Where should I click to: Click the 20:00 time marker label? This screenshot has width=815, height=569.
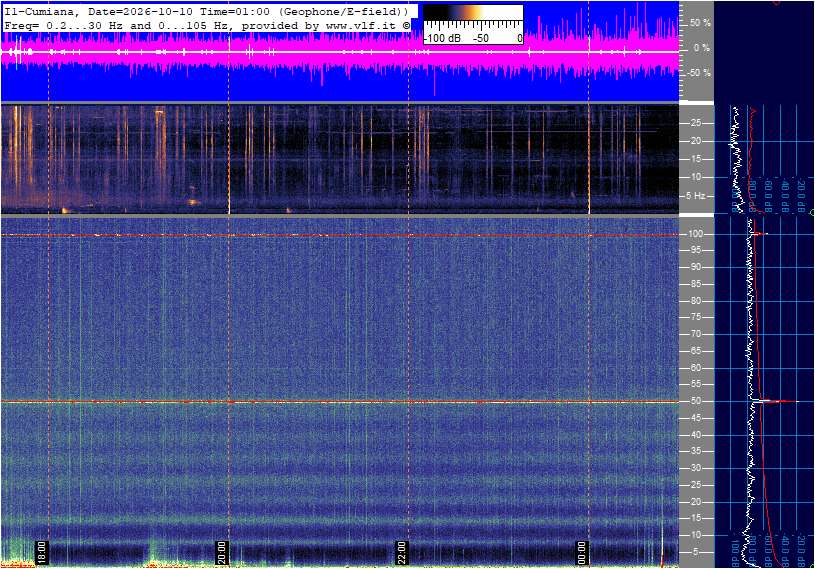coord(221,552)
